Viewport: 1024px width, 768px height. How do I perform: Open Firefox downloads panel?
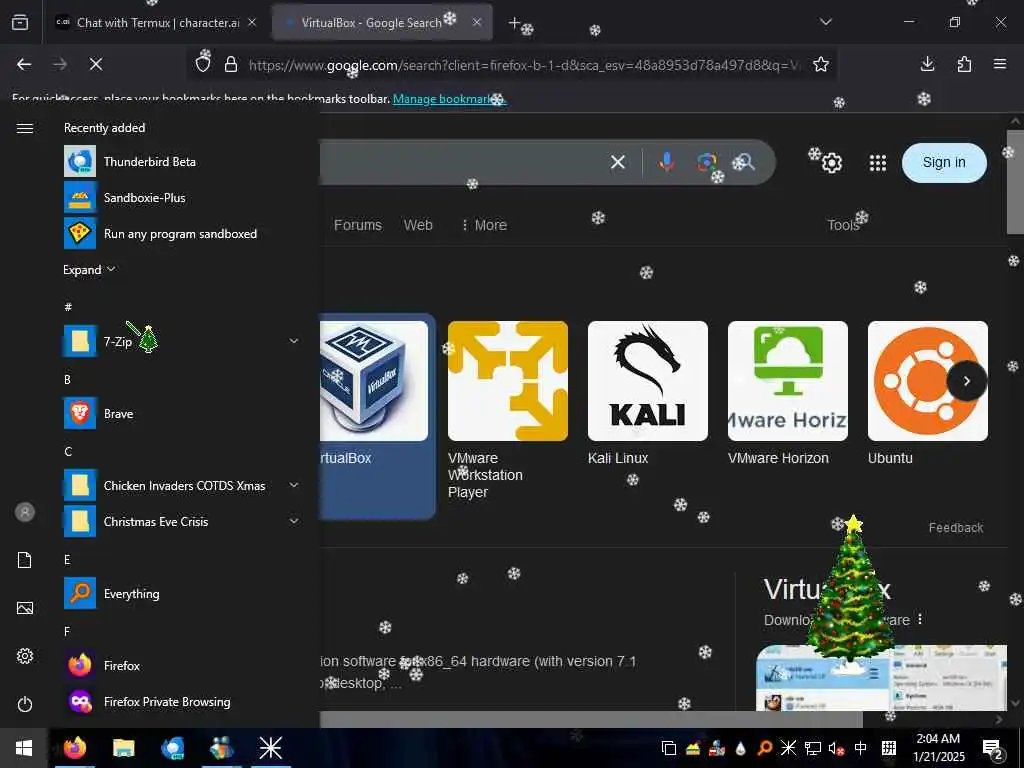(x=927, y=64)
